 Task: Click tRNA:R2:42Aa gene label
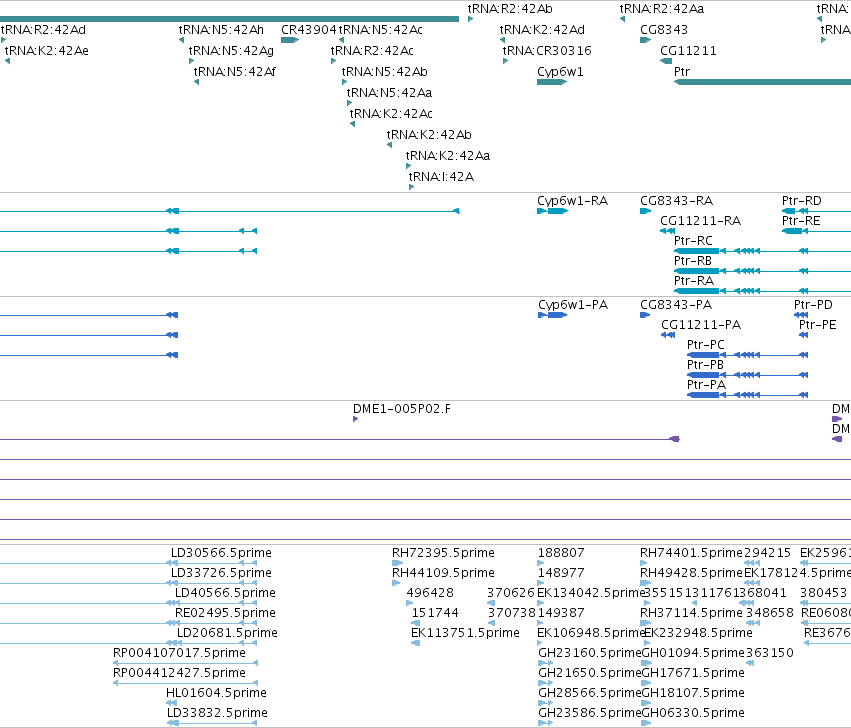[x=662, y=9]
